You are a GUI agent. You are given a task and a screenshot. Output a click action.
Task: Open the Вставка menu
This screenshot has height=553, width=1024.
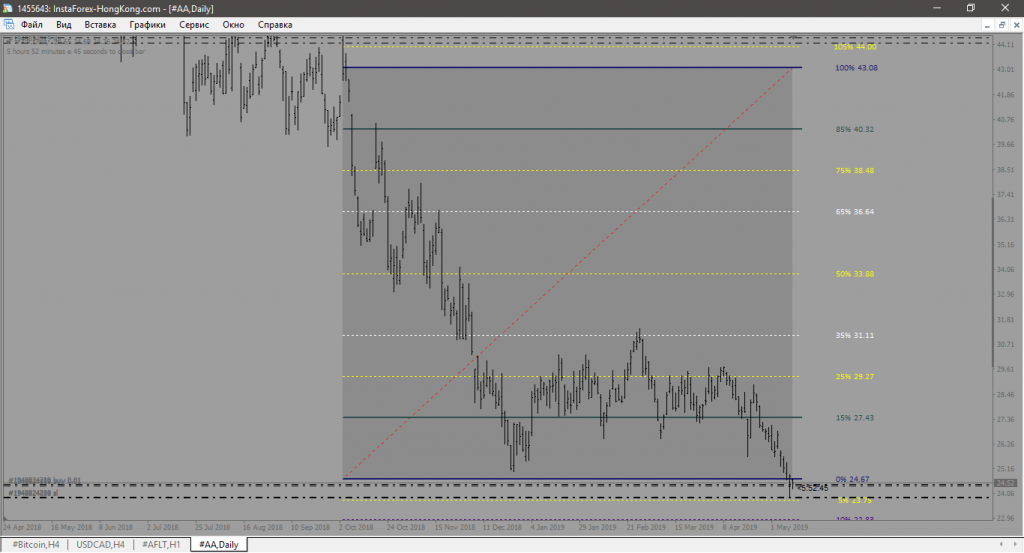100,23
